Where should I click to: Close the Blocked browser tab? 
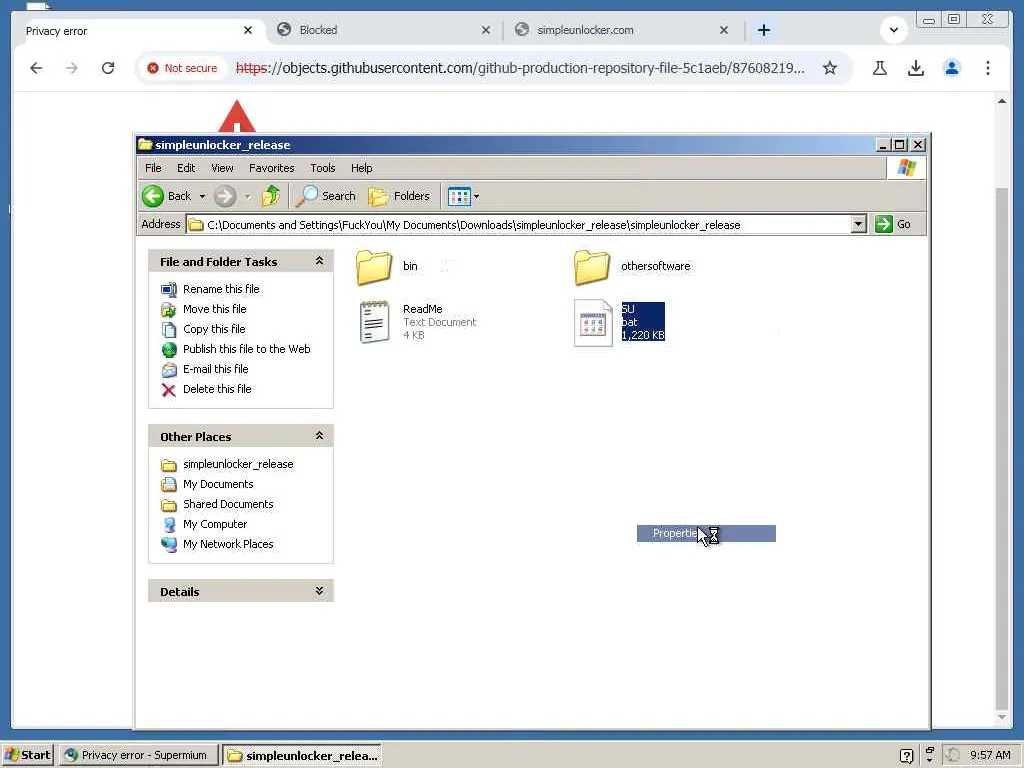click(486, 30)
